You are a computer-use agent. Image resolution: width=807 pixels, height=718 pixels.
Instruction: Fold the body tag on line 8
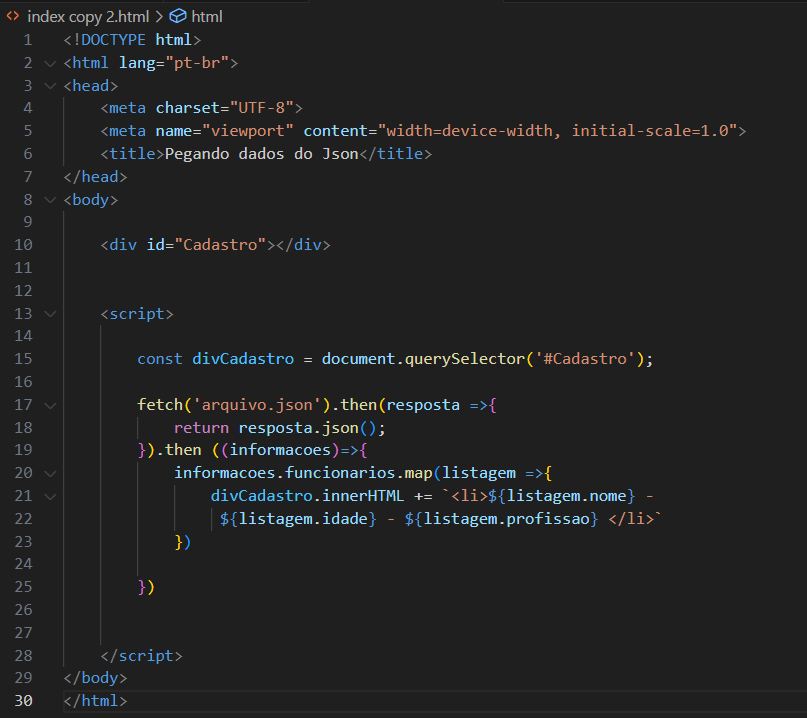point(50,200)
